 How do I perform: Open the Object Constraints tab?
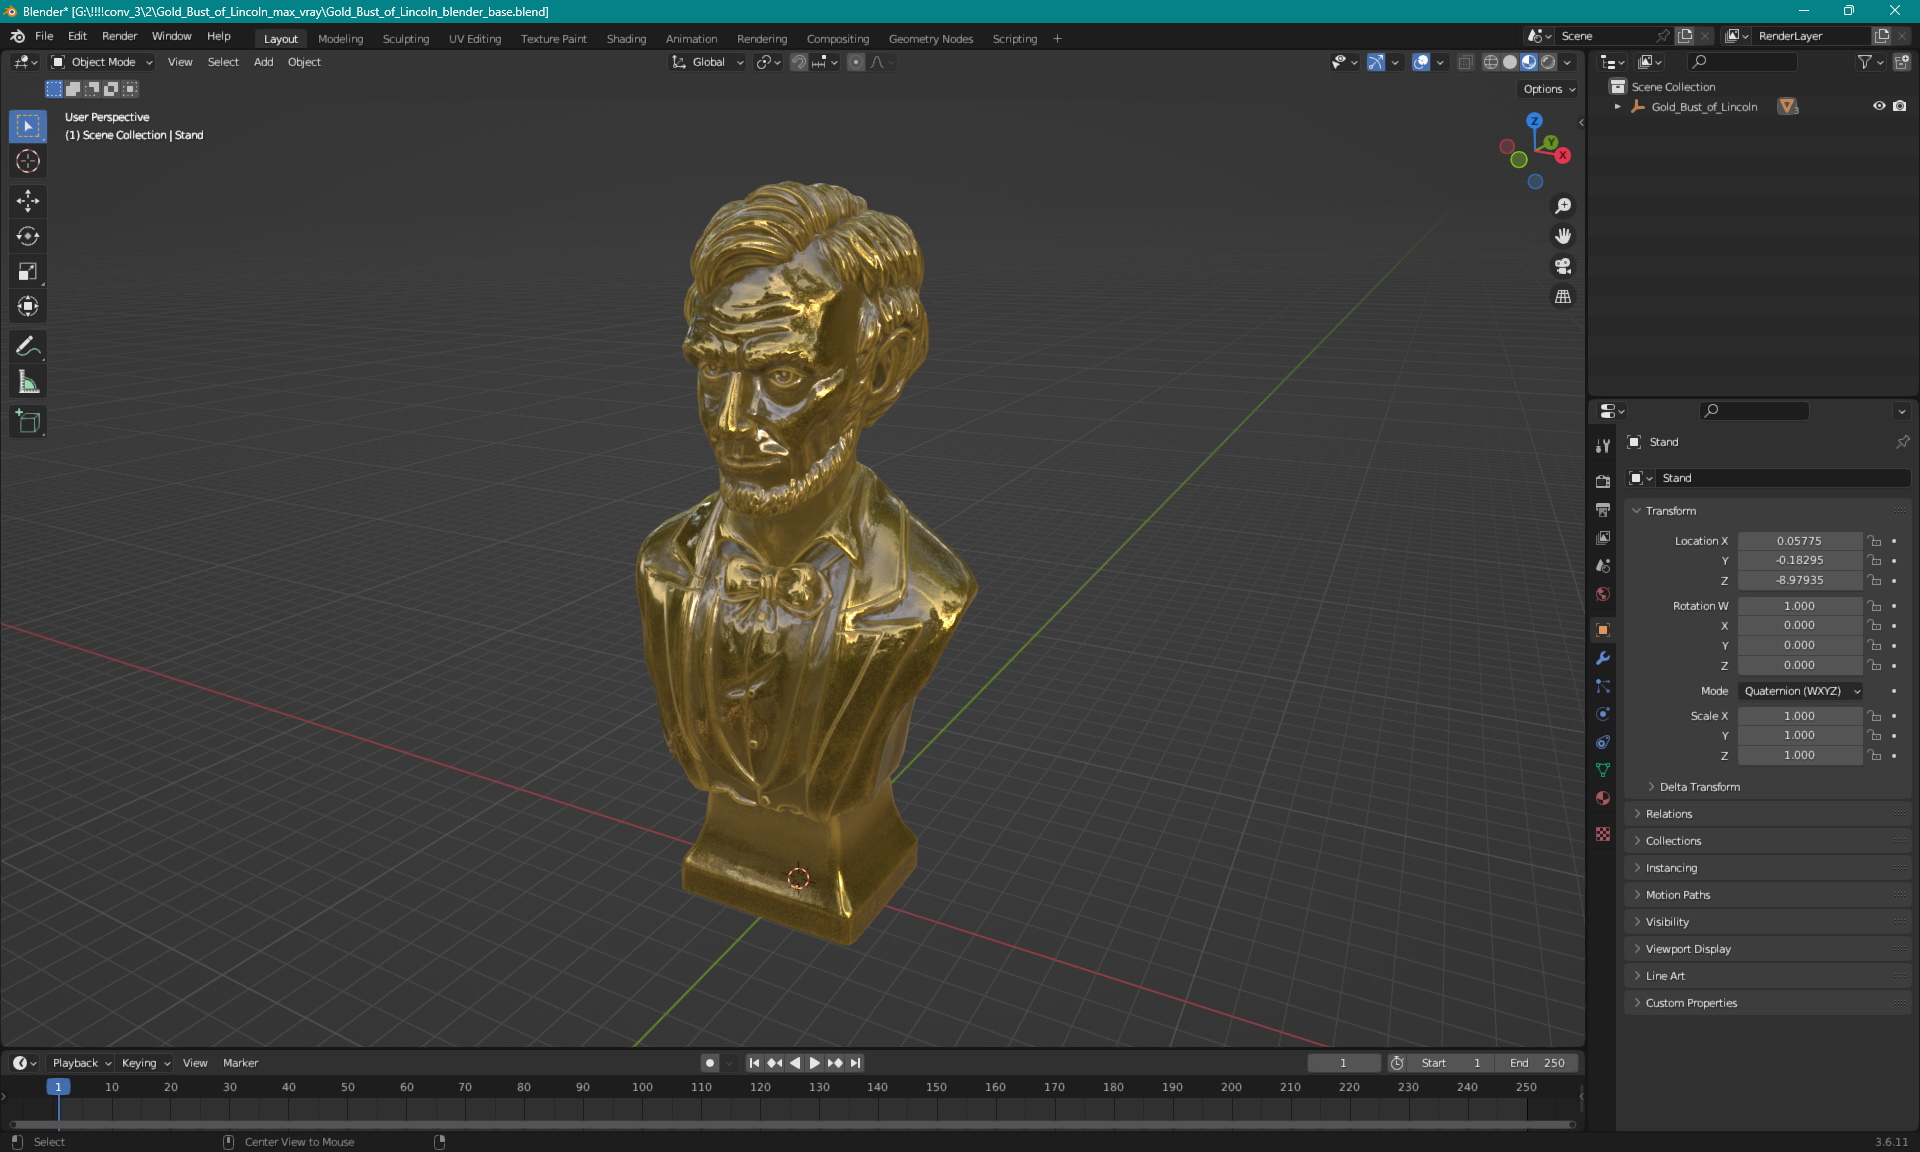1603,742
